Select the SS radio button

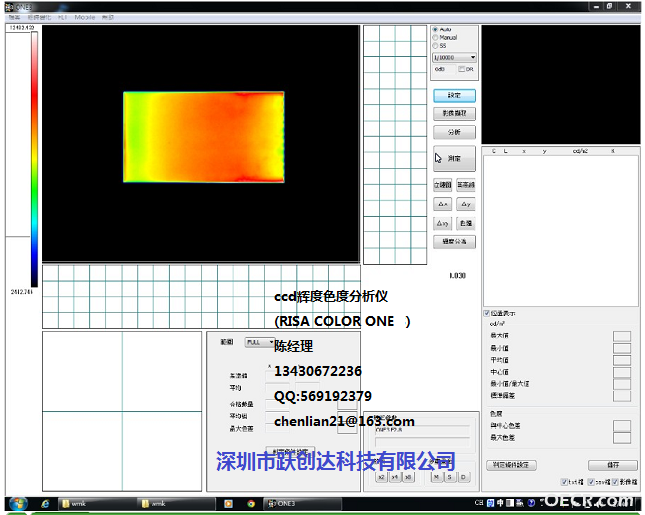pyautogui.click(x=435, y=46)
